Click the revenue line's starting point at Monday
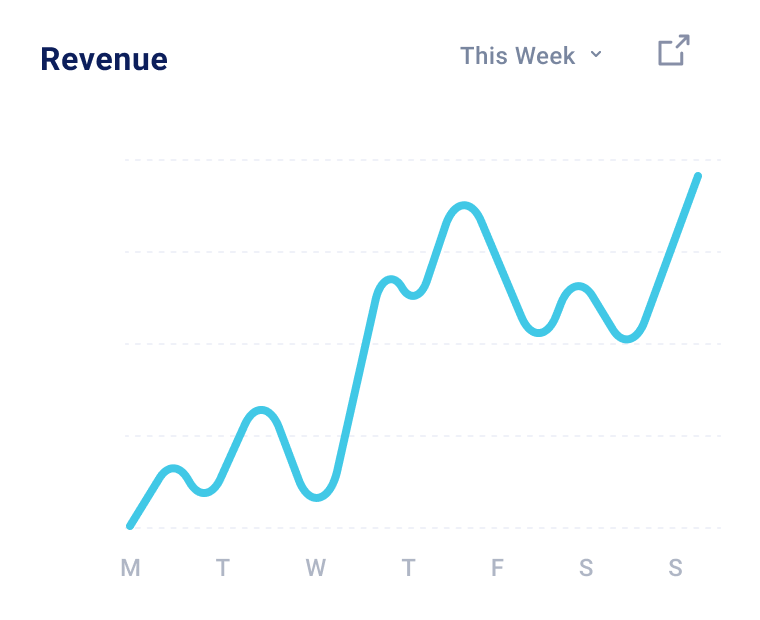This screenshot has width=760, height=620. coord(131,524)
